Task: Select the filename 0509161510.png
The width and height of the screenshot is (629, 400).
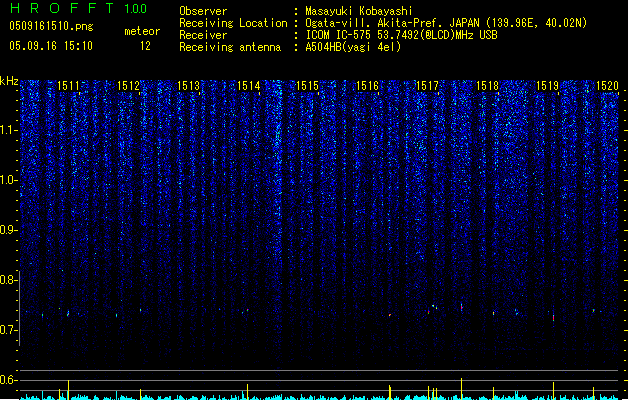Action: pos(51,26)
